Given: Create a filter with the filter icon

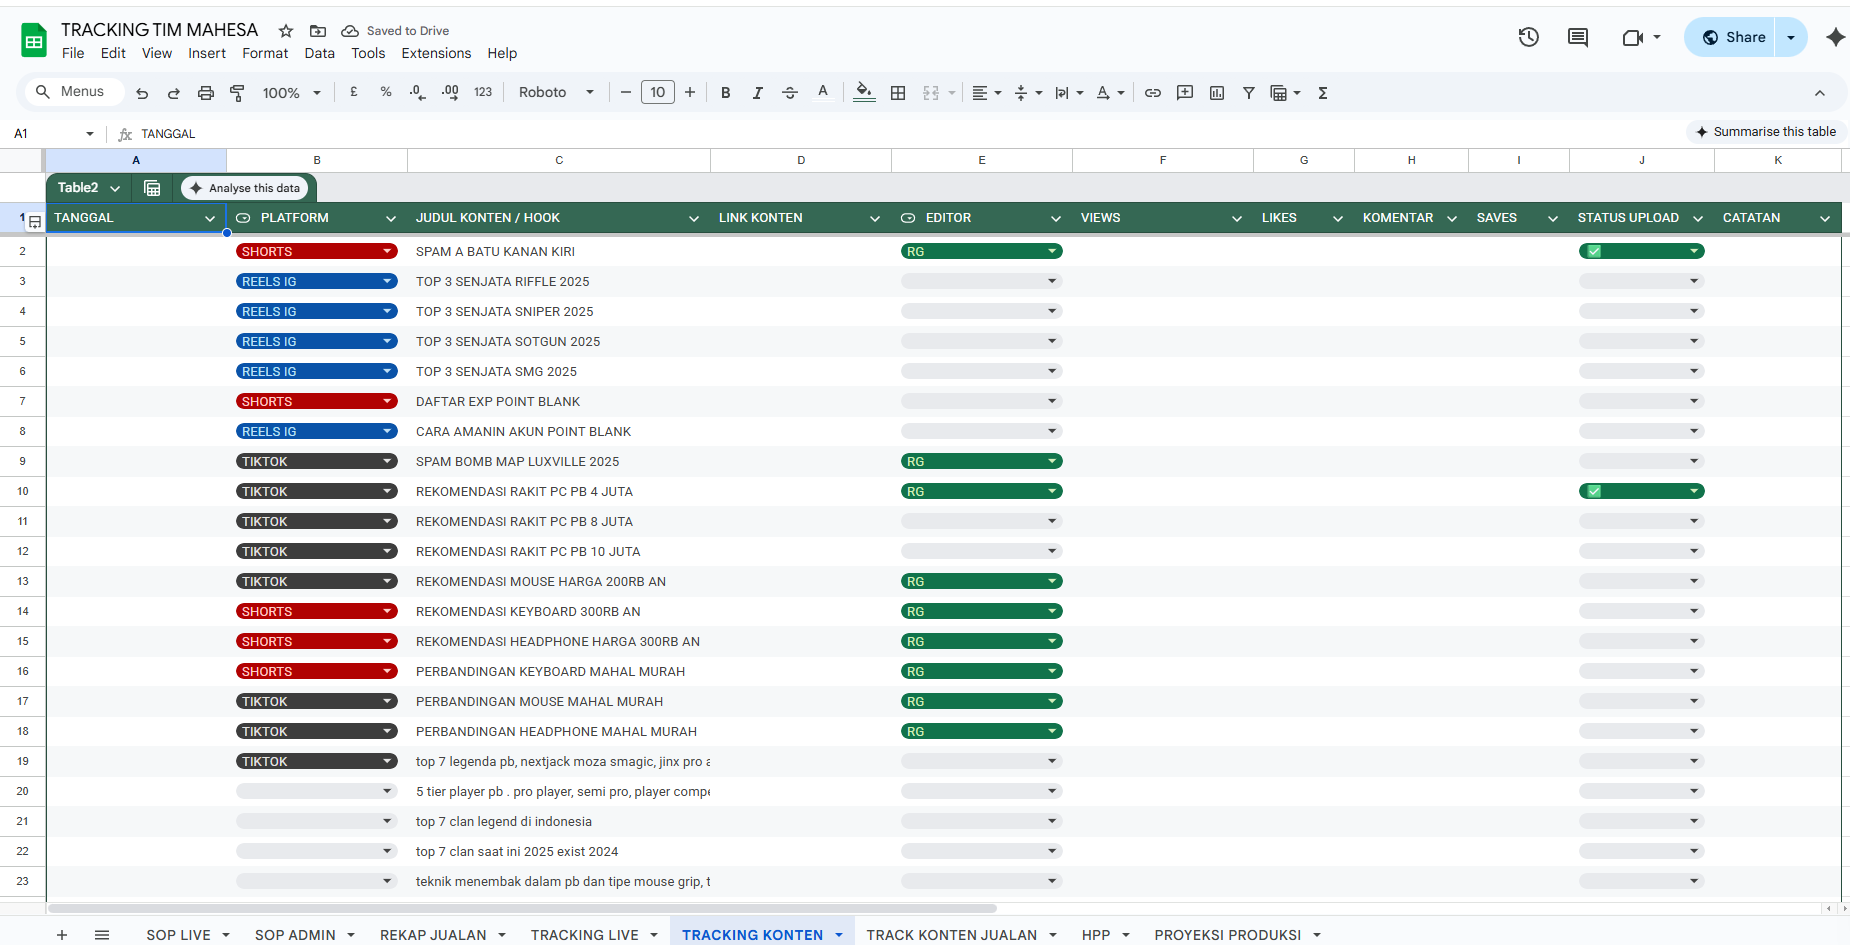Looking at the screenshot, I should pyautogui.click(x=1248, y=92).
